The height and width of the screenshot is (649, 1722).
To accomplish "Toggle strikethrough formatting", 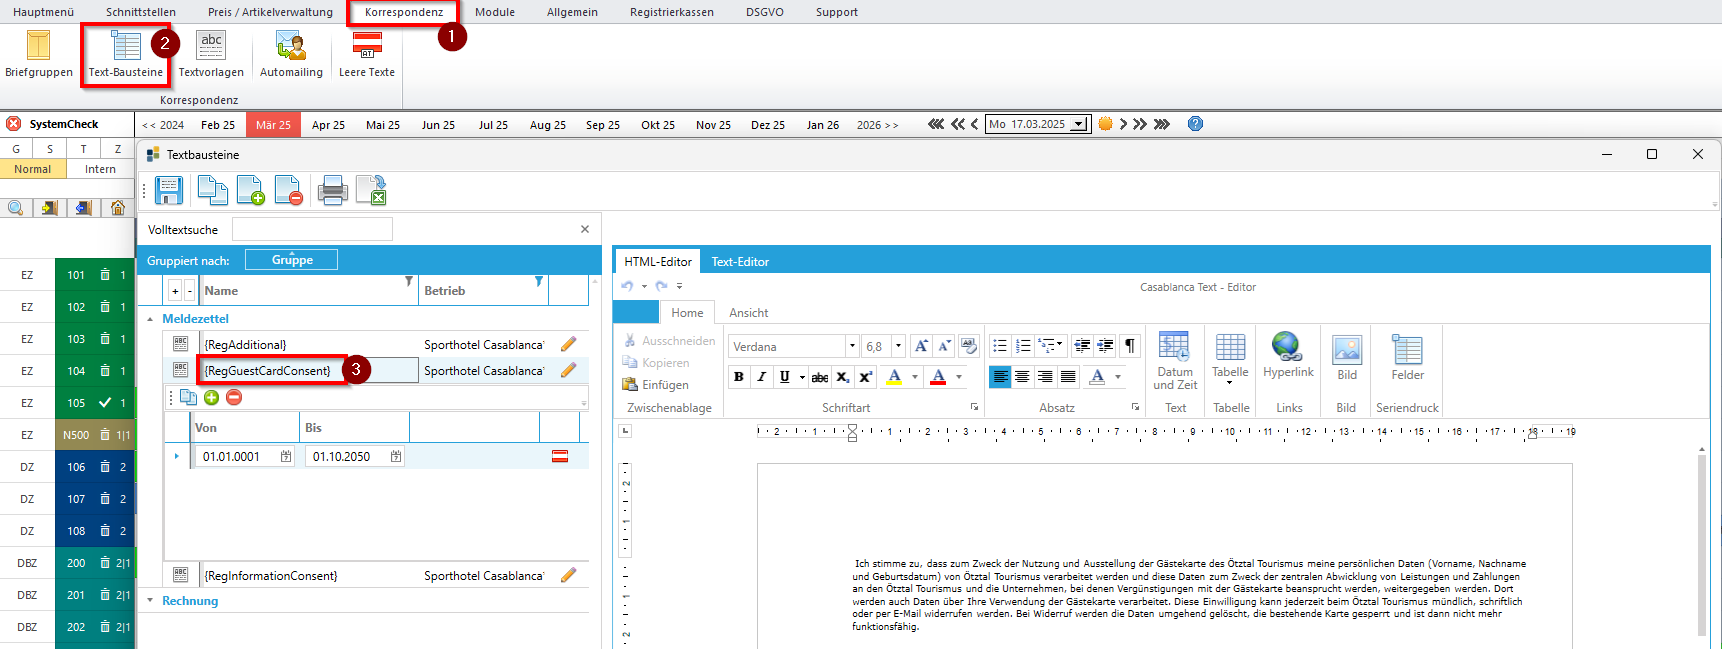I will tap(820, 377).
